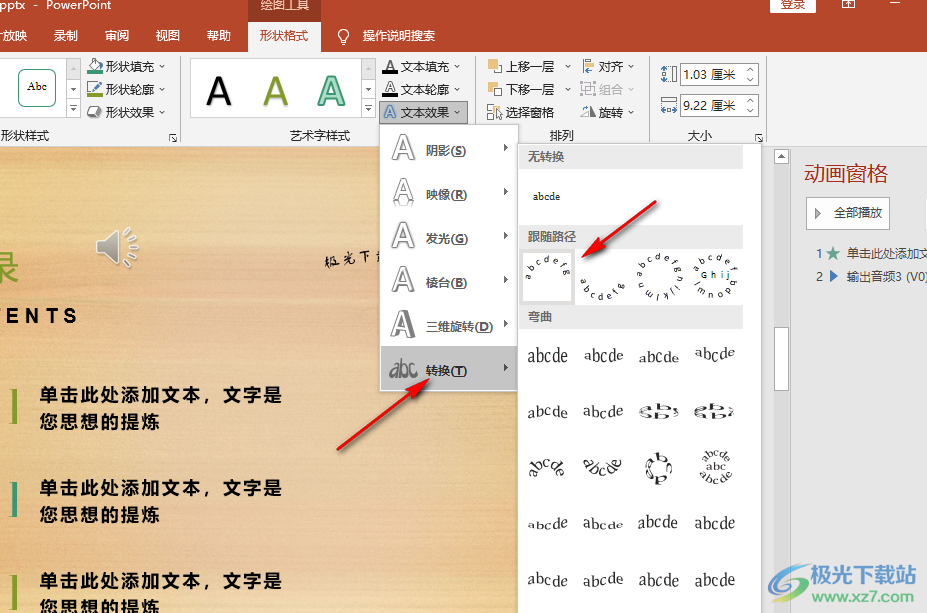Select the button follow path transform with Ghij
The image size is (927, 613).
(715, 276)
